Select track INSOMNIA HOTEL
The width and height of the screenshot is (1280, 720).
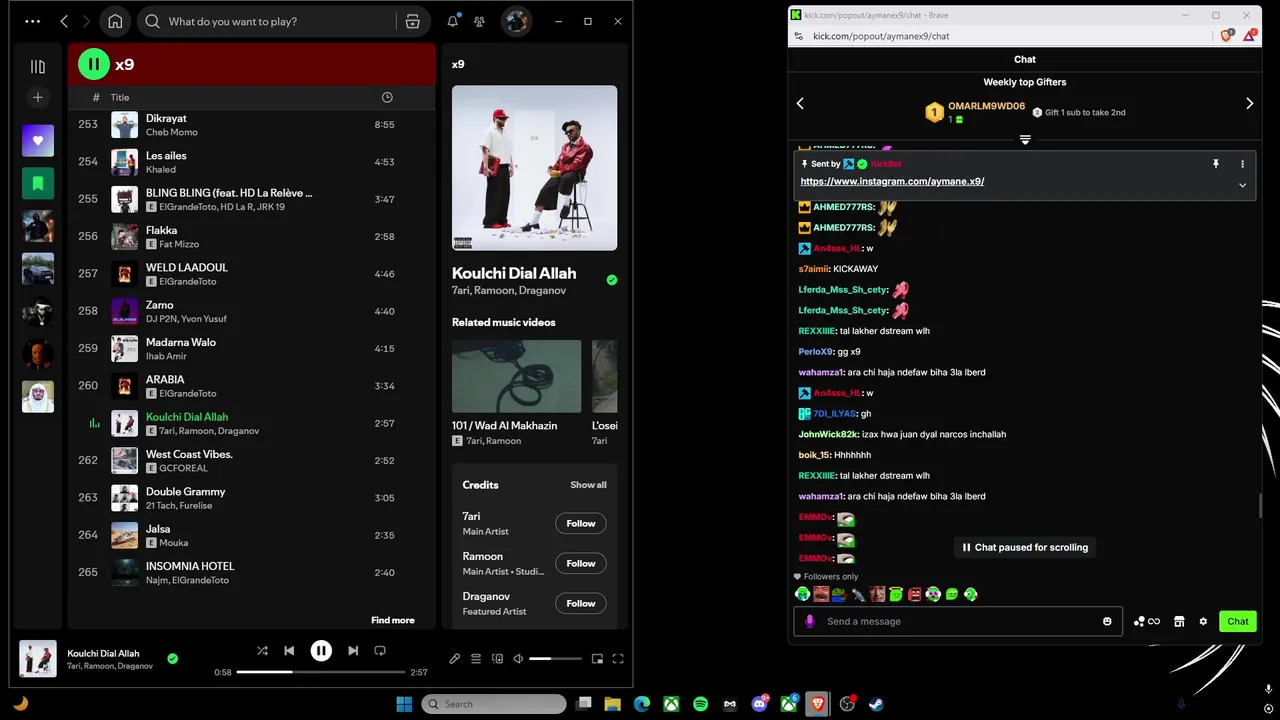(x=252, y=572)
